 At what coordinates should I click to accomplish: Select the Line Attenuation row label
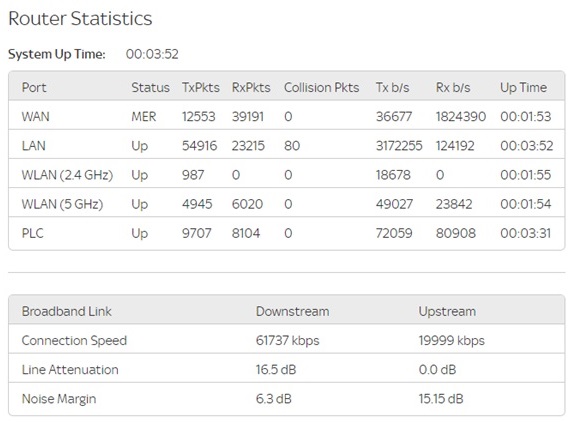70,370
